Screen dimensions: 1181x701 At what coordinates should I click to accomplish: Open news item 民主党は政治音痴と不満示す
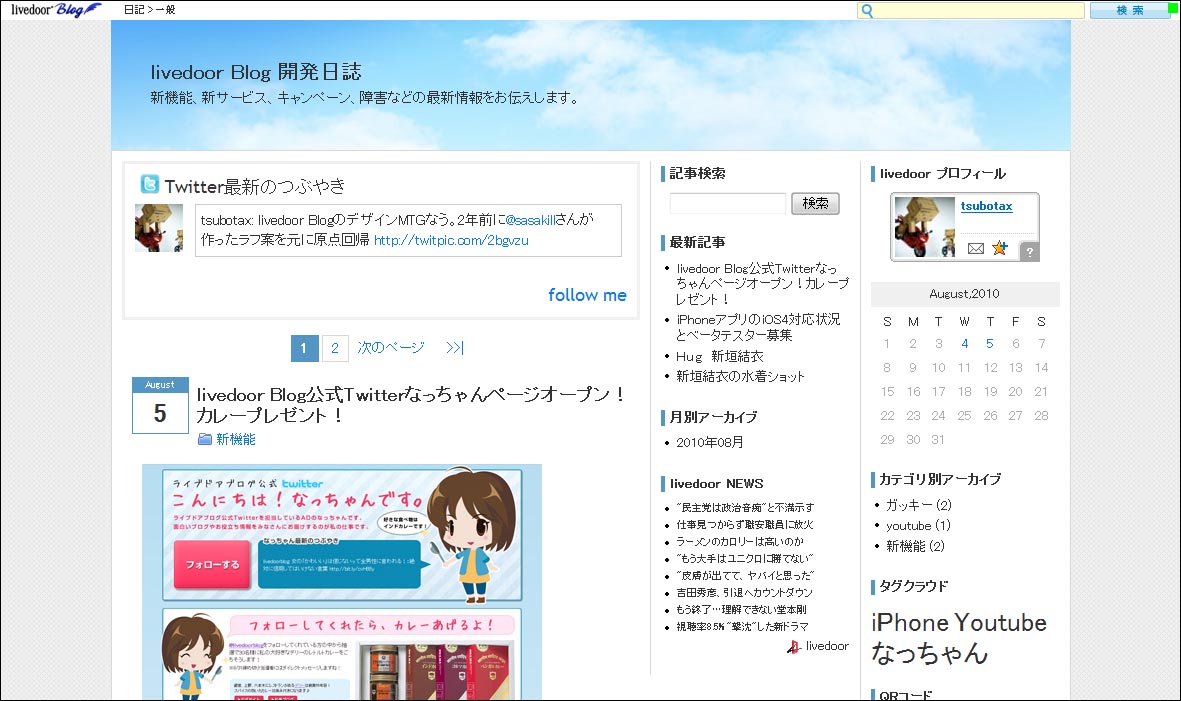pyautogui.click(x=744, y=507)
